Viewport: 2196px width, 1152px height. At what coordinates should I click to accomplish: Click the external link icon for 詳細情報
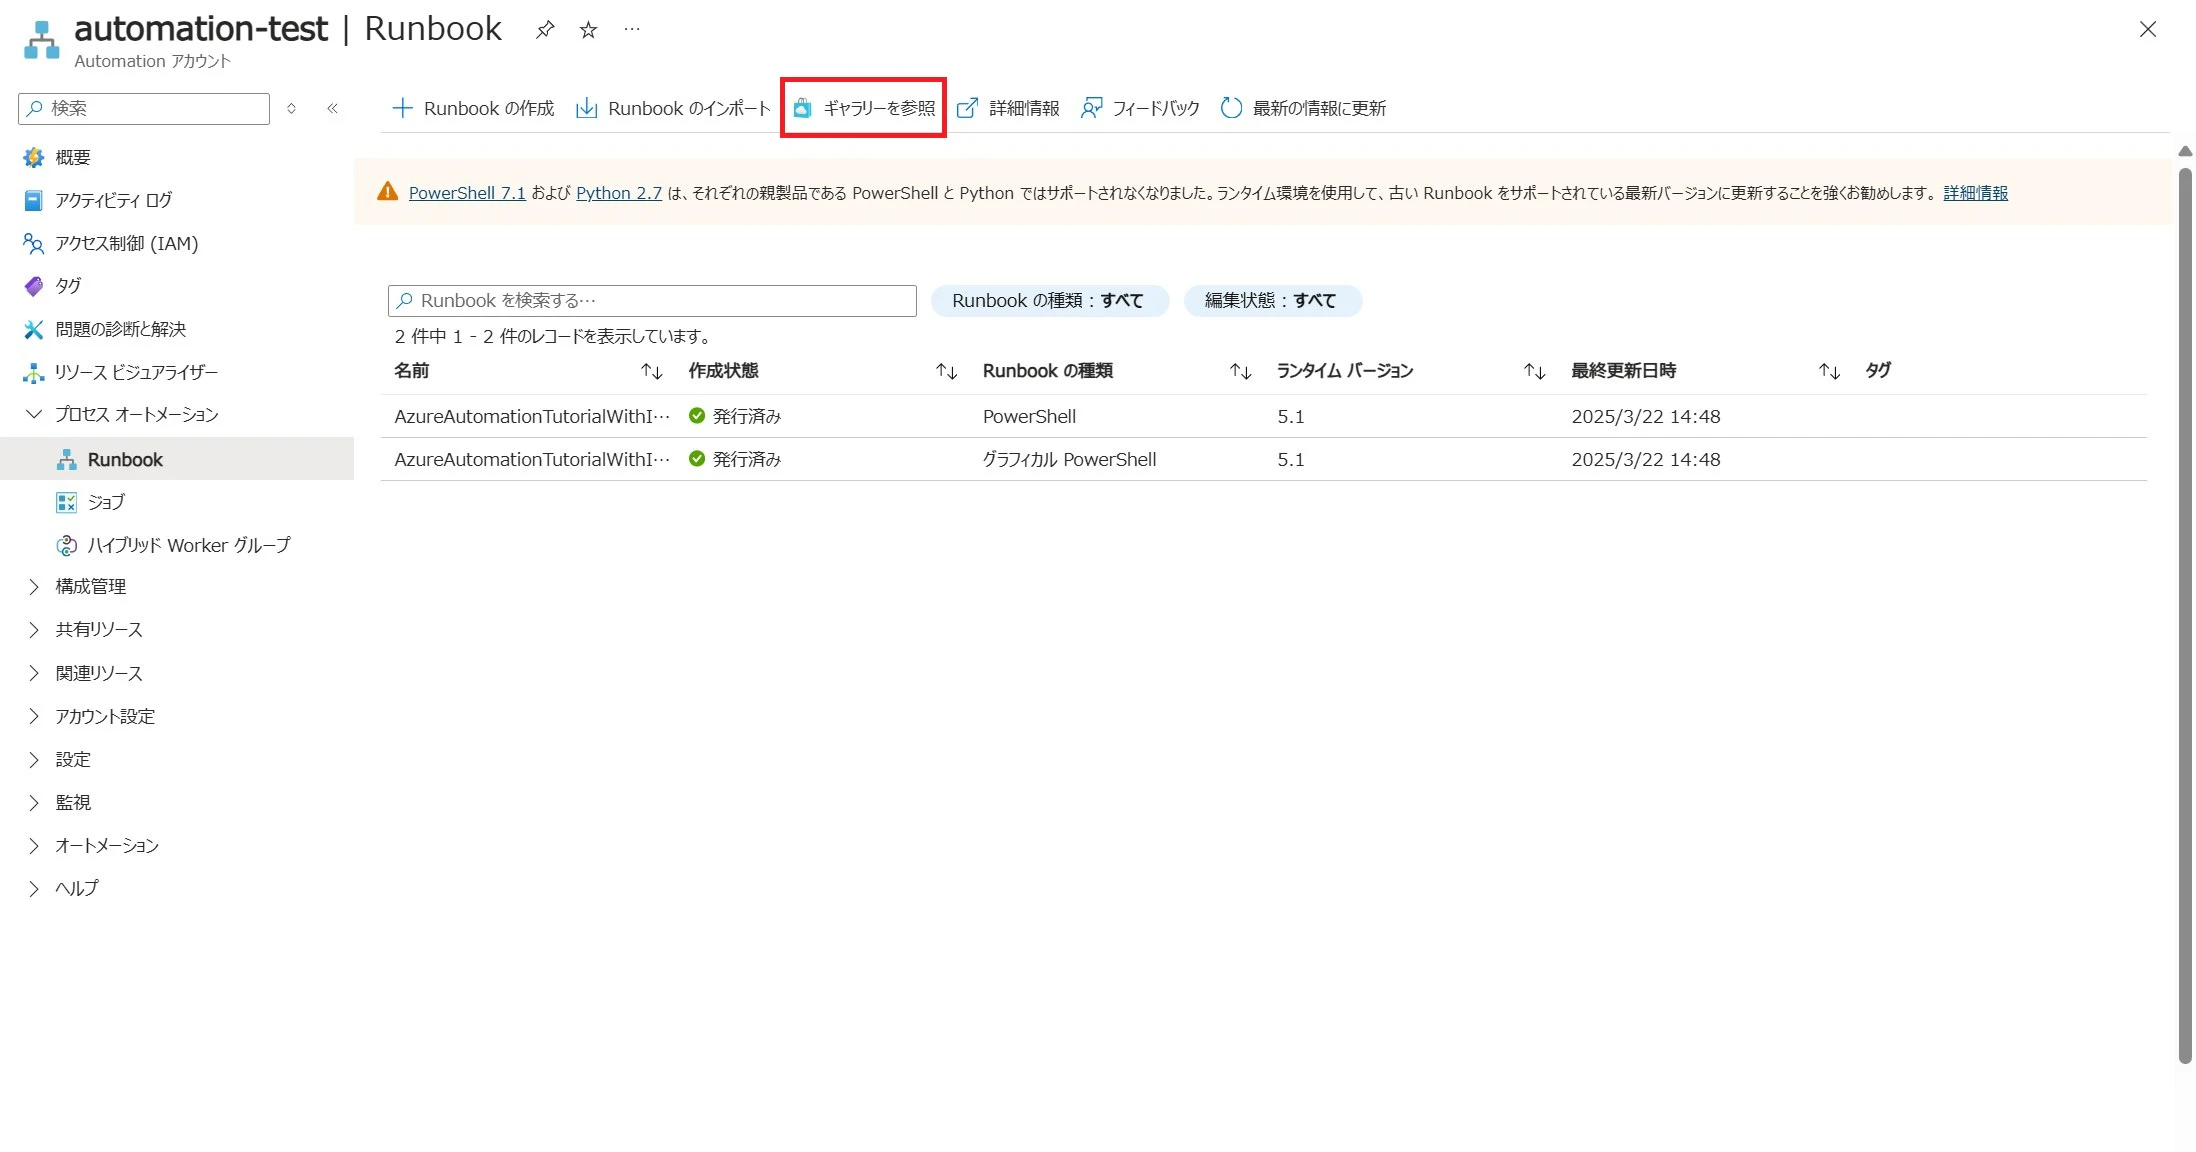coord(967,108)
